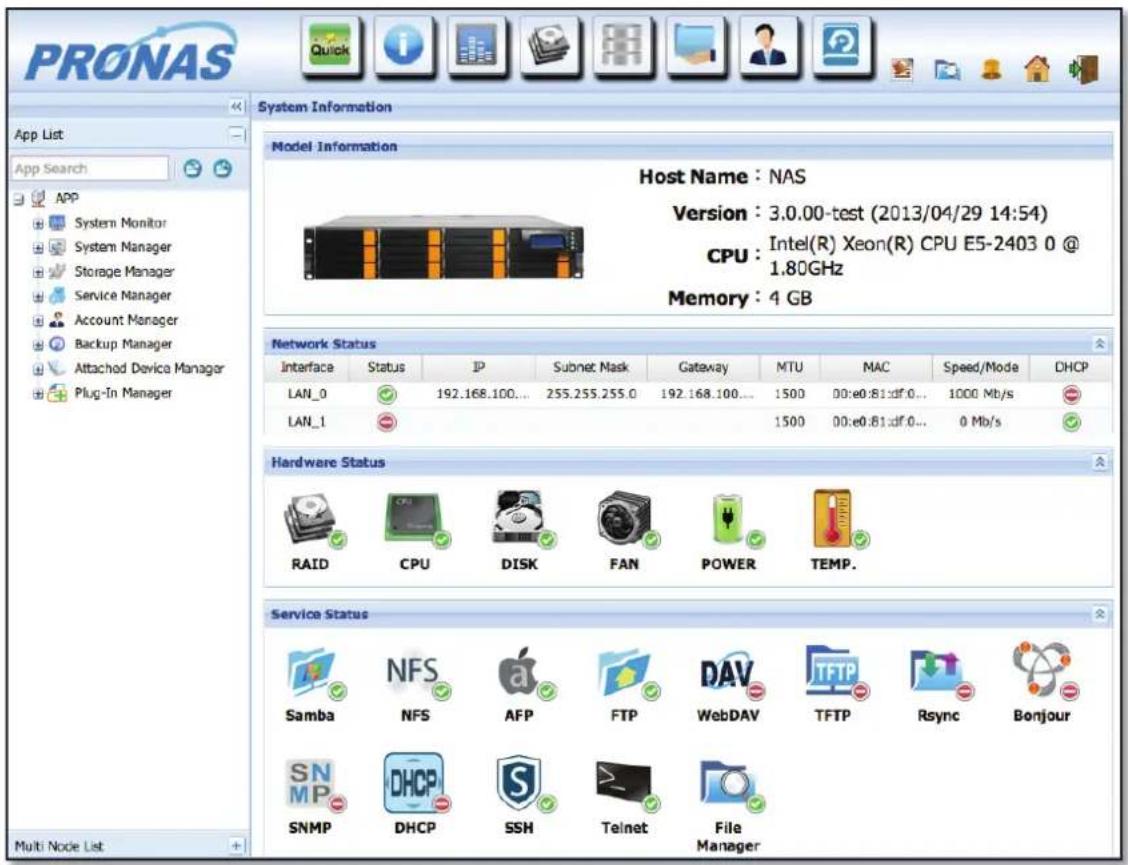This screenshot has height=865, width=1128.
Task: Click the home icon in header
Action: [x=1037, y=69]
